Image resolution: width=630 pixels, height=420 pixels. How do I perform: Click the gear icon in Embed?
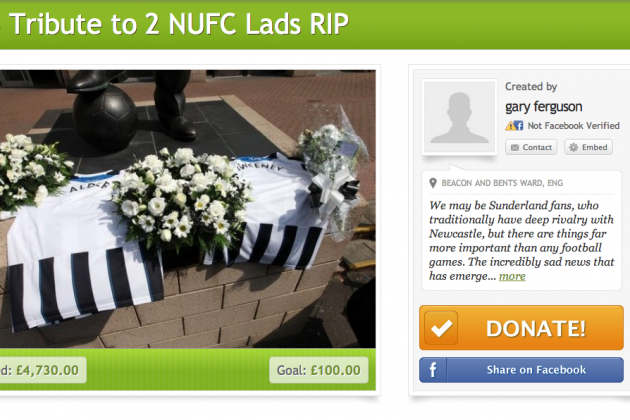[574, 147]
